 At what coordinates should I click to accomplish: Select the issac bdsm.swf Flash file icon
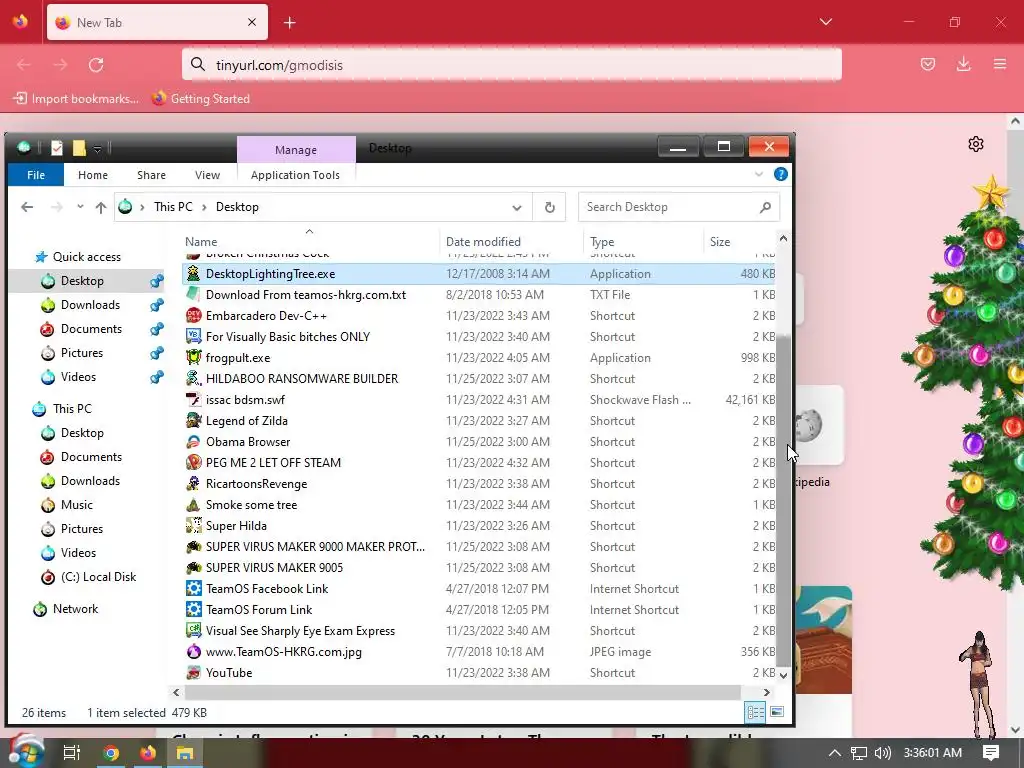pyautogui.click(x=193, y=400)
